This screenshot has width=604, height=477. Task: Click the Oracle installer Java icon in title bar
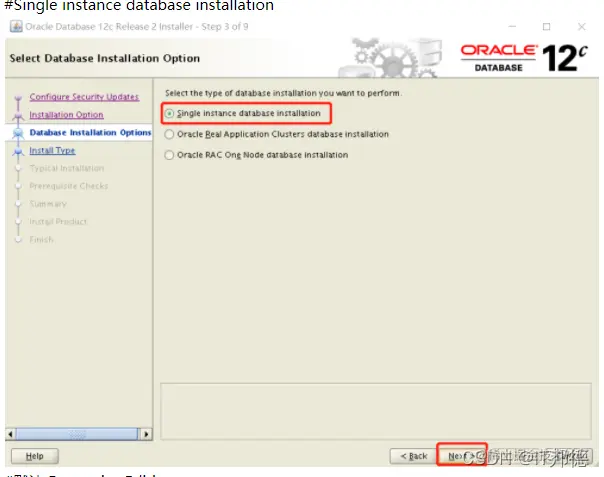pyautogui.click(x=16, y=27)
